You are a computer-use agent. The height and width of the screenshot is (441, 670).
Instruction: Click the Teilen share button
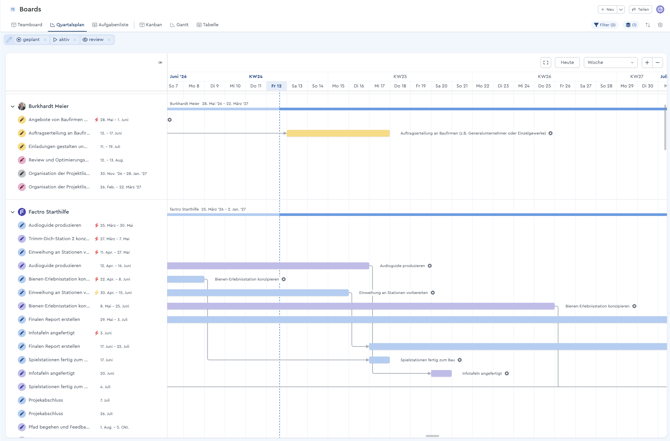click(640, 9)
